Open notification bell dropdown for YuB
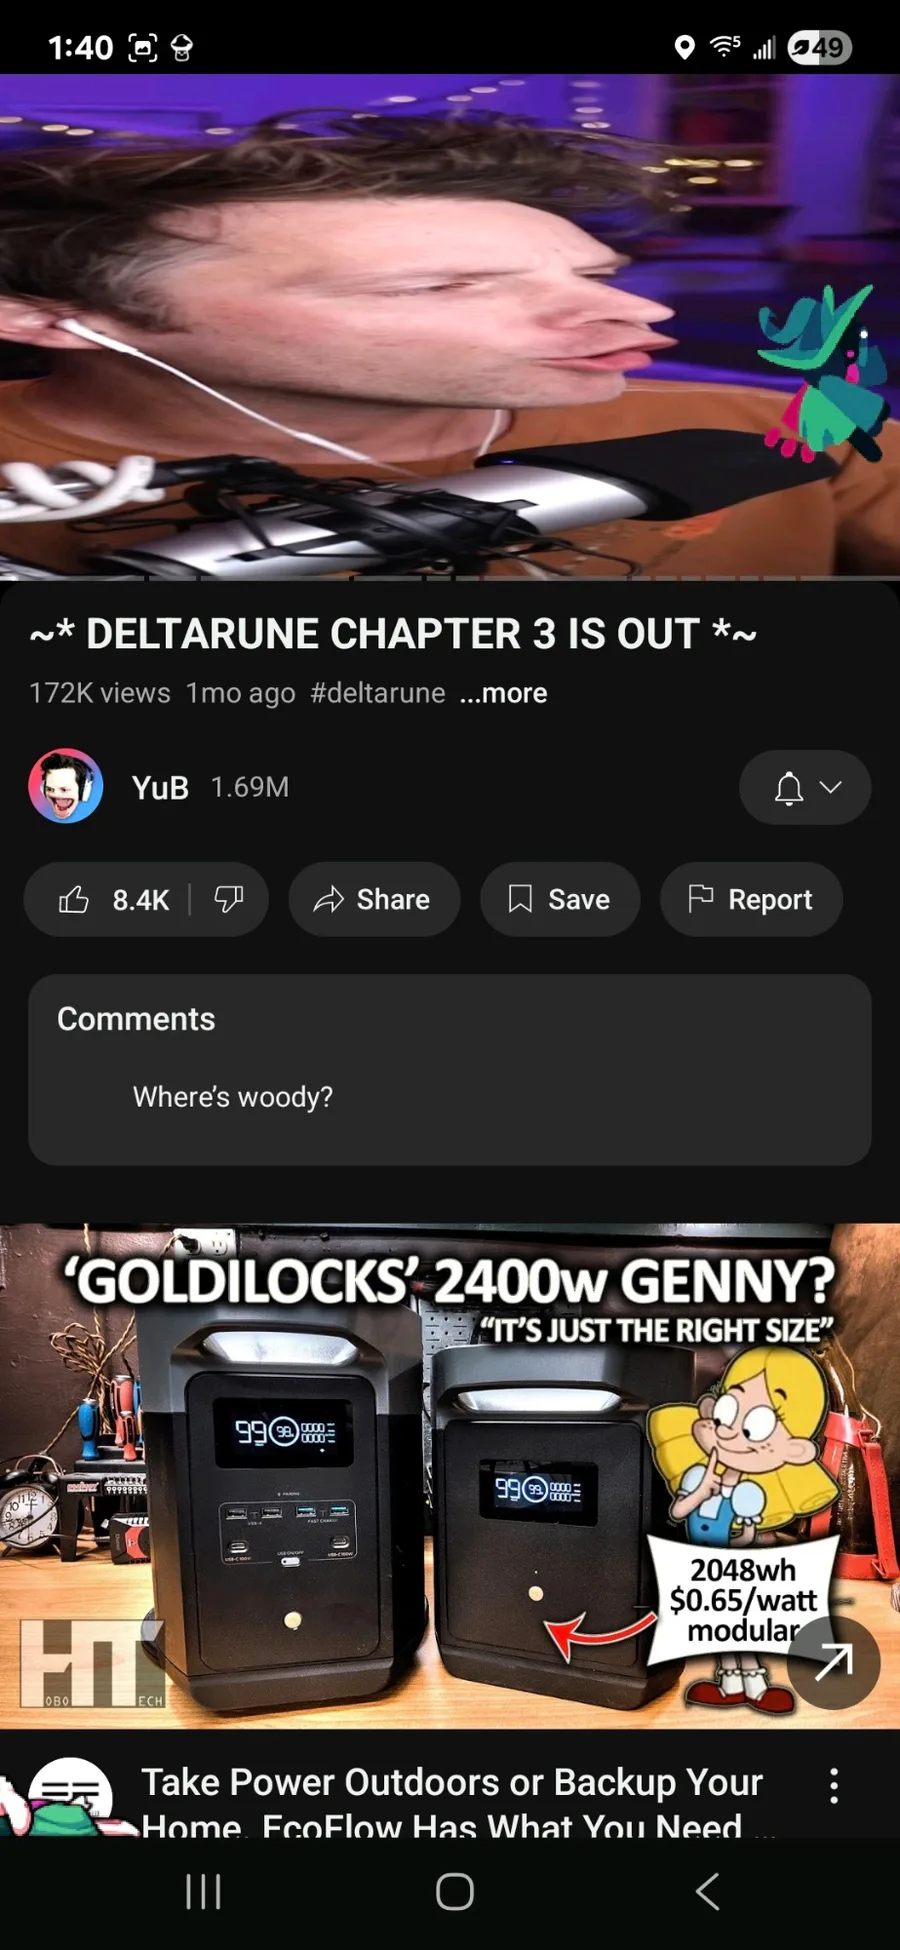This screenshot has width=900, height=1950. [x=805, y=788]
